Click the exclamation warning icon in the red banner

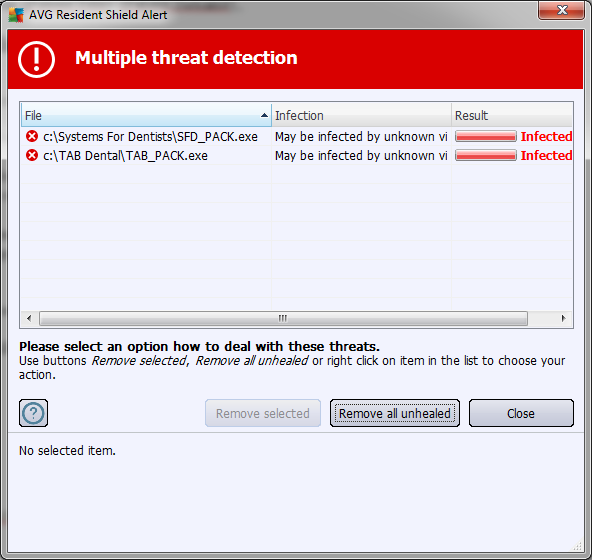coord(36,59)
